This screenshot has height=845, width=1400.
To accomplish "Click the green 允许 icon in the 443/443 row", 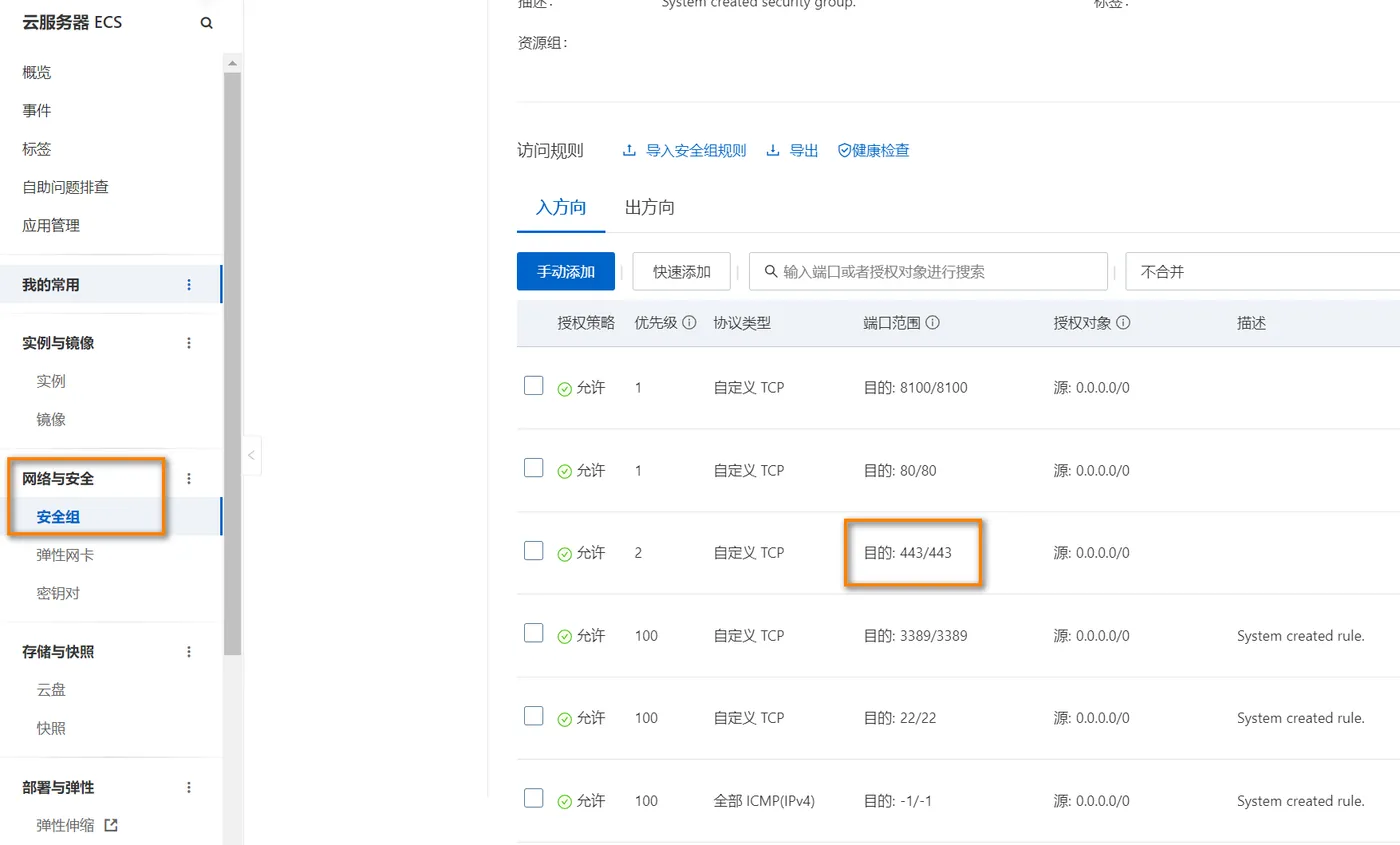I will [565, 553].
